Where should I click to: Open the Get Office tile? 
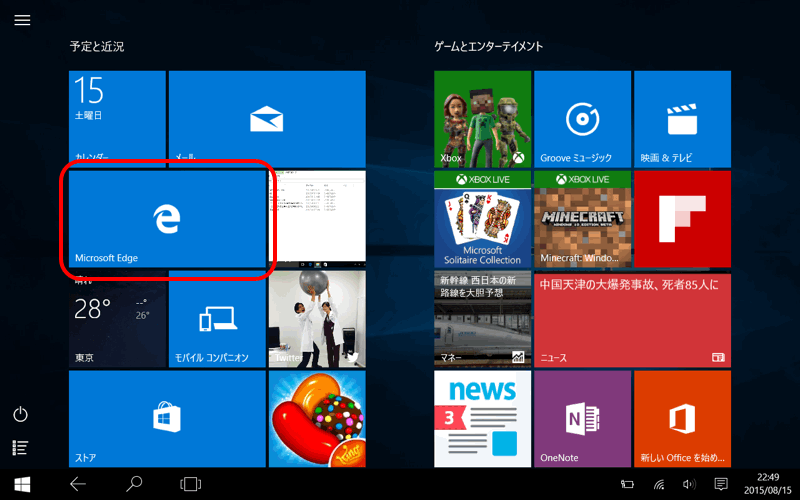click(683, 419)
